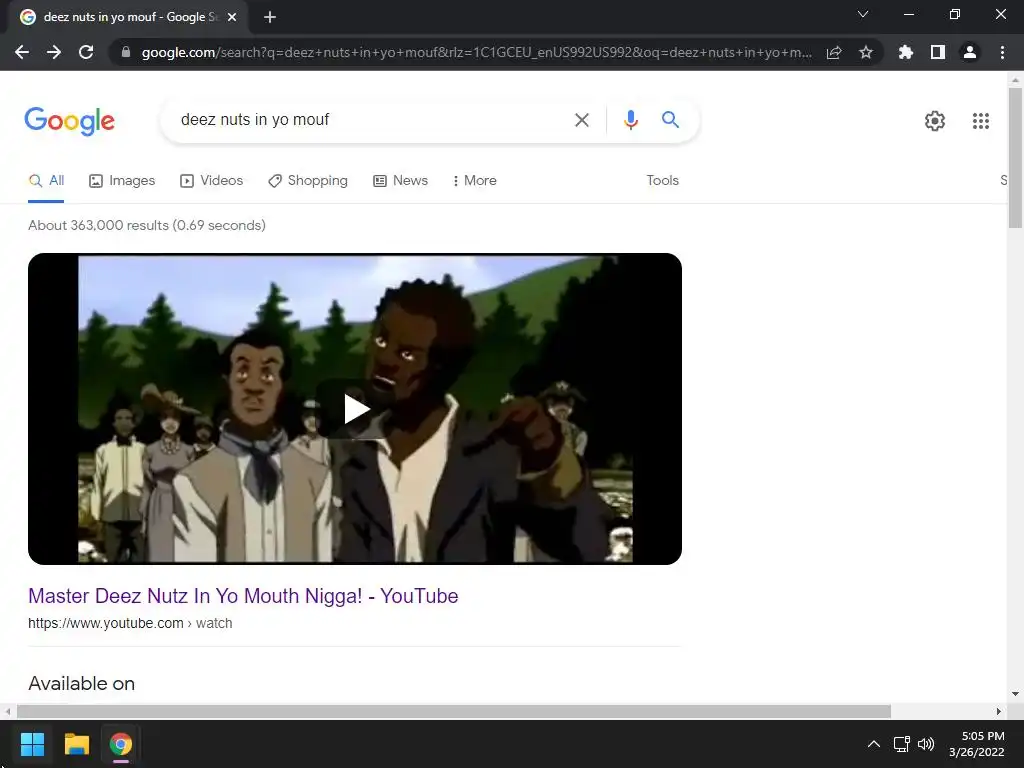Viewport: 1024px width, 768px height.
Task: Click the vertical scrollbar thumb
Action: [1015, 157]
